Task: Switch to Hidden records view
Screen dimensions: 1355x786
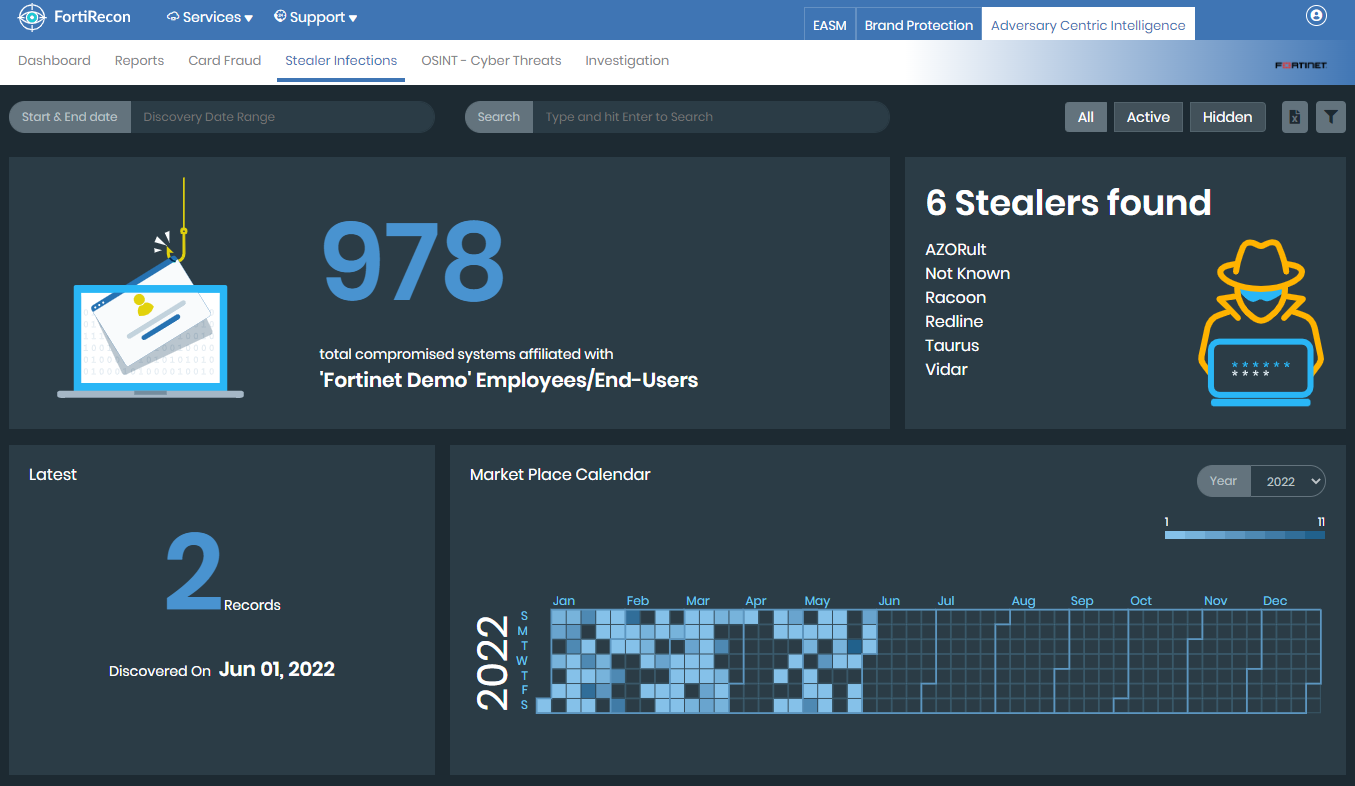Action: pos(1227,117)
